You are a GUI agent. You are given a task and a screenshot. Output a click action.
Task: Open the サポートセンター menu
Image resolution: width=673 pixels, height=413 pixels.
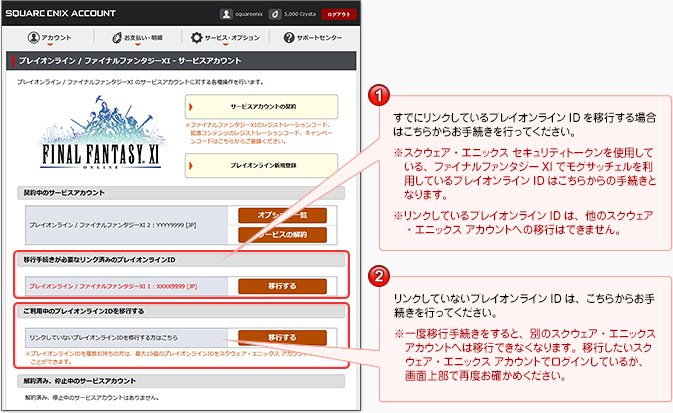313,38
